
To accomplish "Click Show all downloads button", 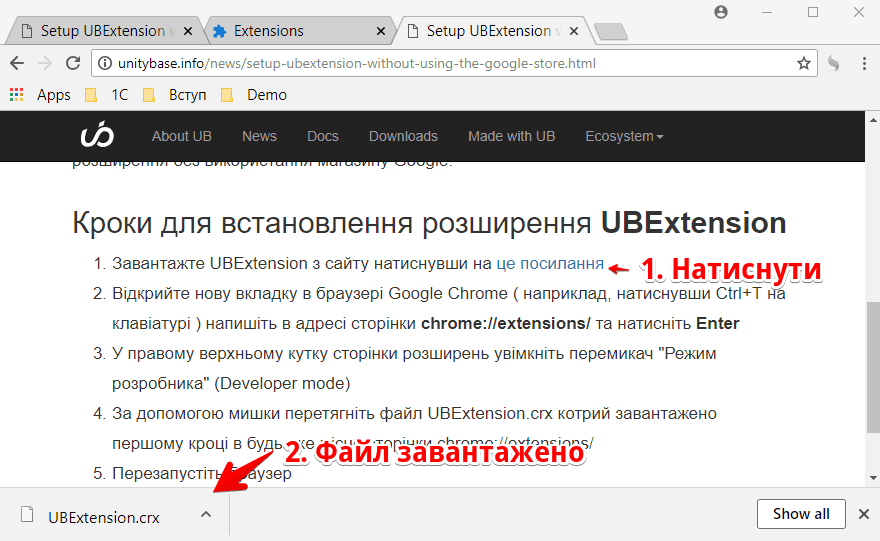I will [x=801, y=514].
